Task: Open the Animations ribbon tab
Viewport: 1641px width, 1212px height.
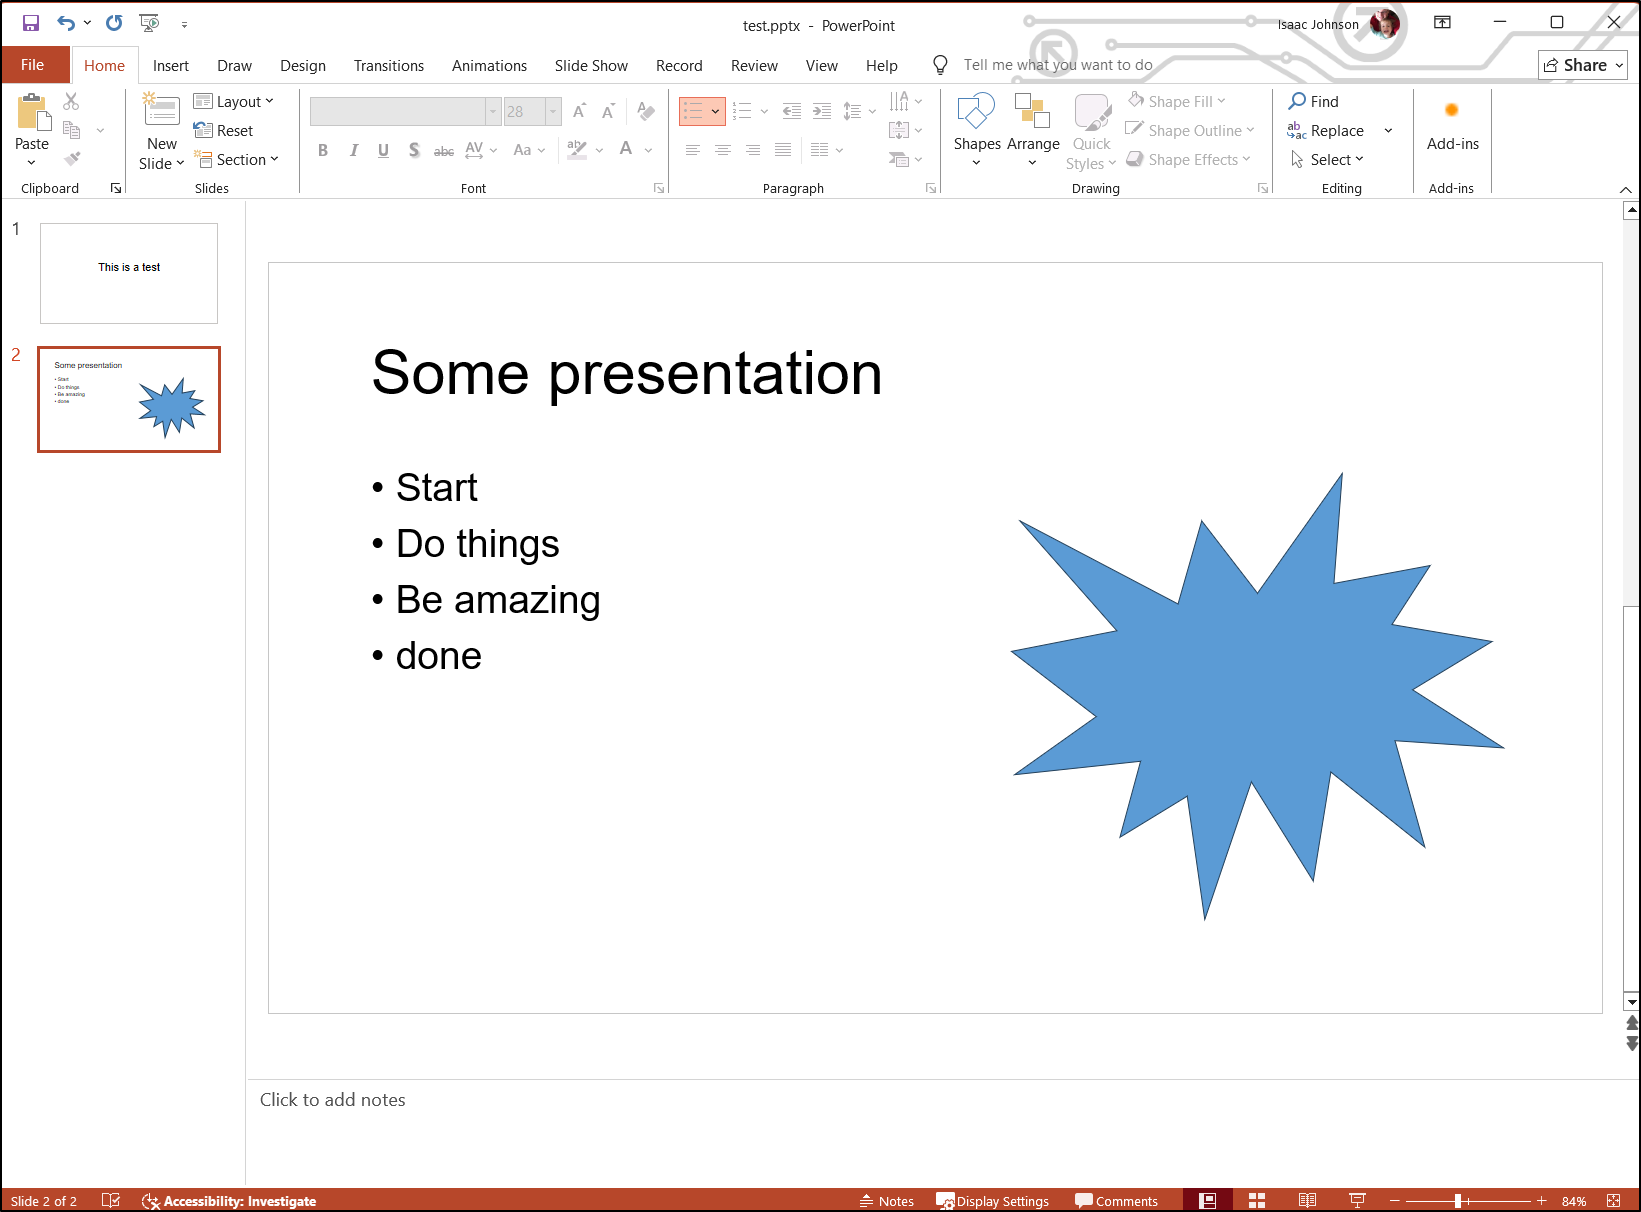Action: click(489, 65)
